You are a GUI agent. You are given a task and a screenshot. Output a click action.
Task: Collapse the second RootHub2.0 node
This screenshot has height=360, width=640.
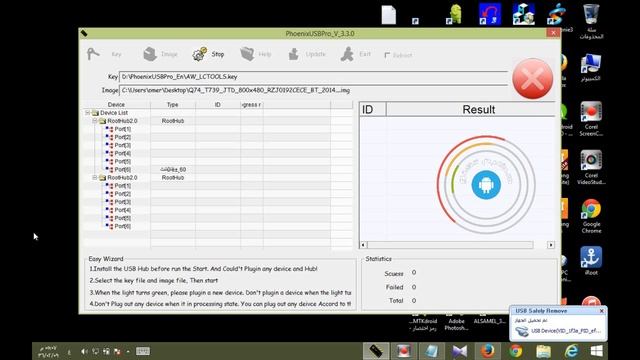pyautogui.click(x=95, y=178)
